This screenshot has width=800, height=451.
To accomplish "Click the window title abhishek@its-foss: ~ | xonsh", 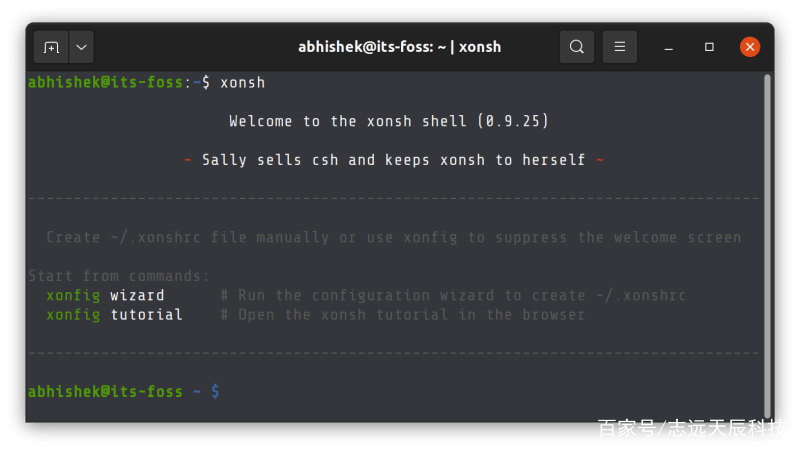I will point(399,47).
